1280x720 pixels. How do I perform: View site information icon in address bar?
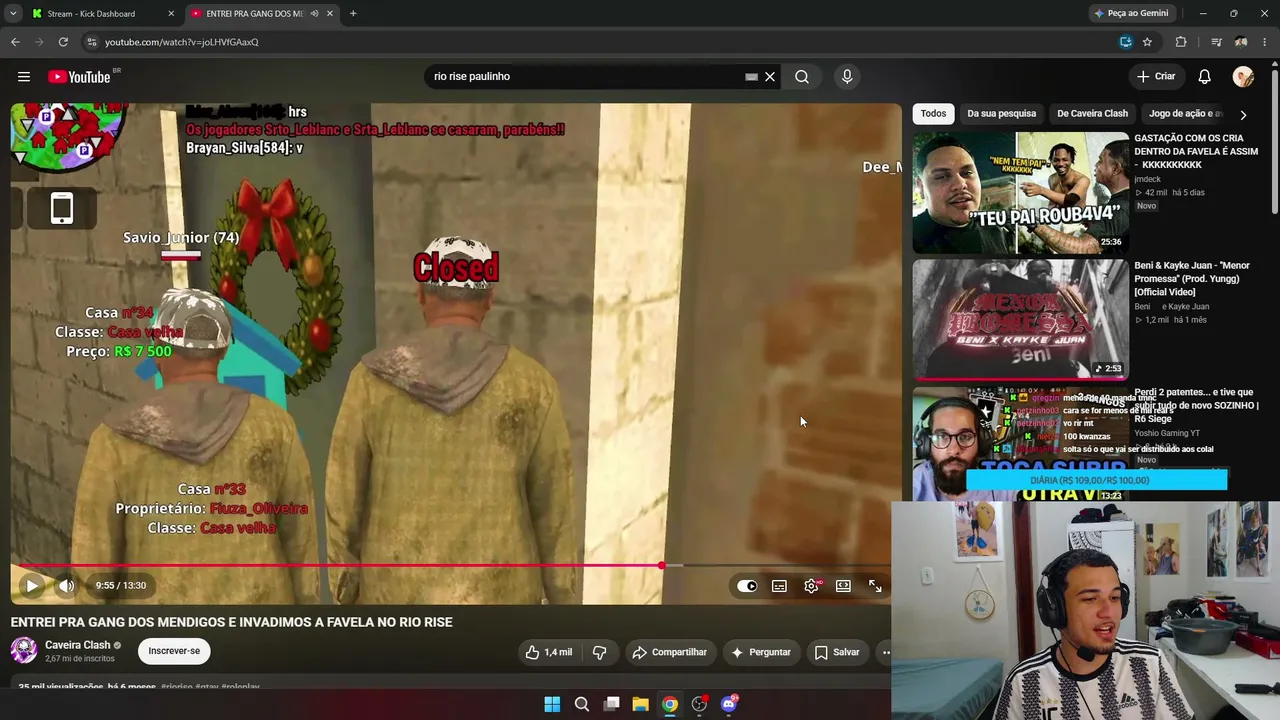tap(92, 42)
